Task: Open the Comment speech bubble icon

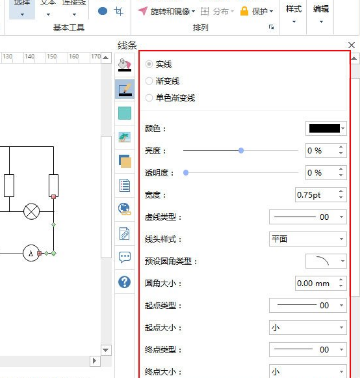Action: pos(125,257)
